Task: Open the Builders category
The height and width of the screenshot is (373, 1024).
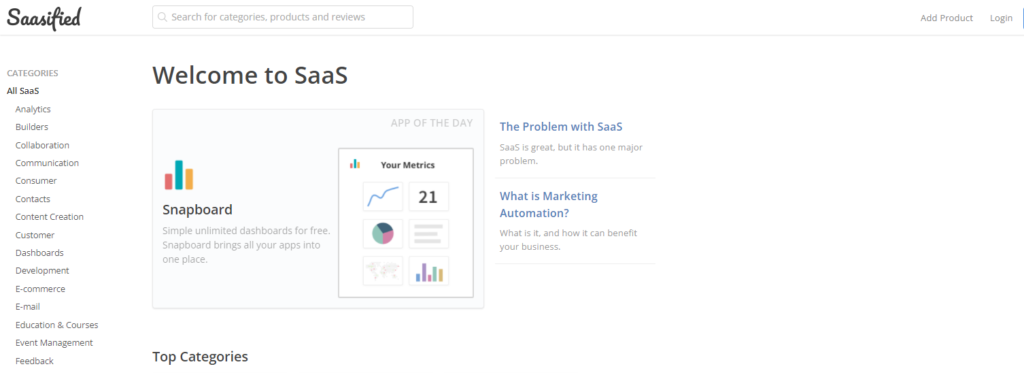Action: 31,127
